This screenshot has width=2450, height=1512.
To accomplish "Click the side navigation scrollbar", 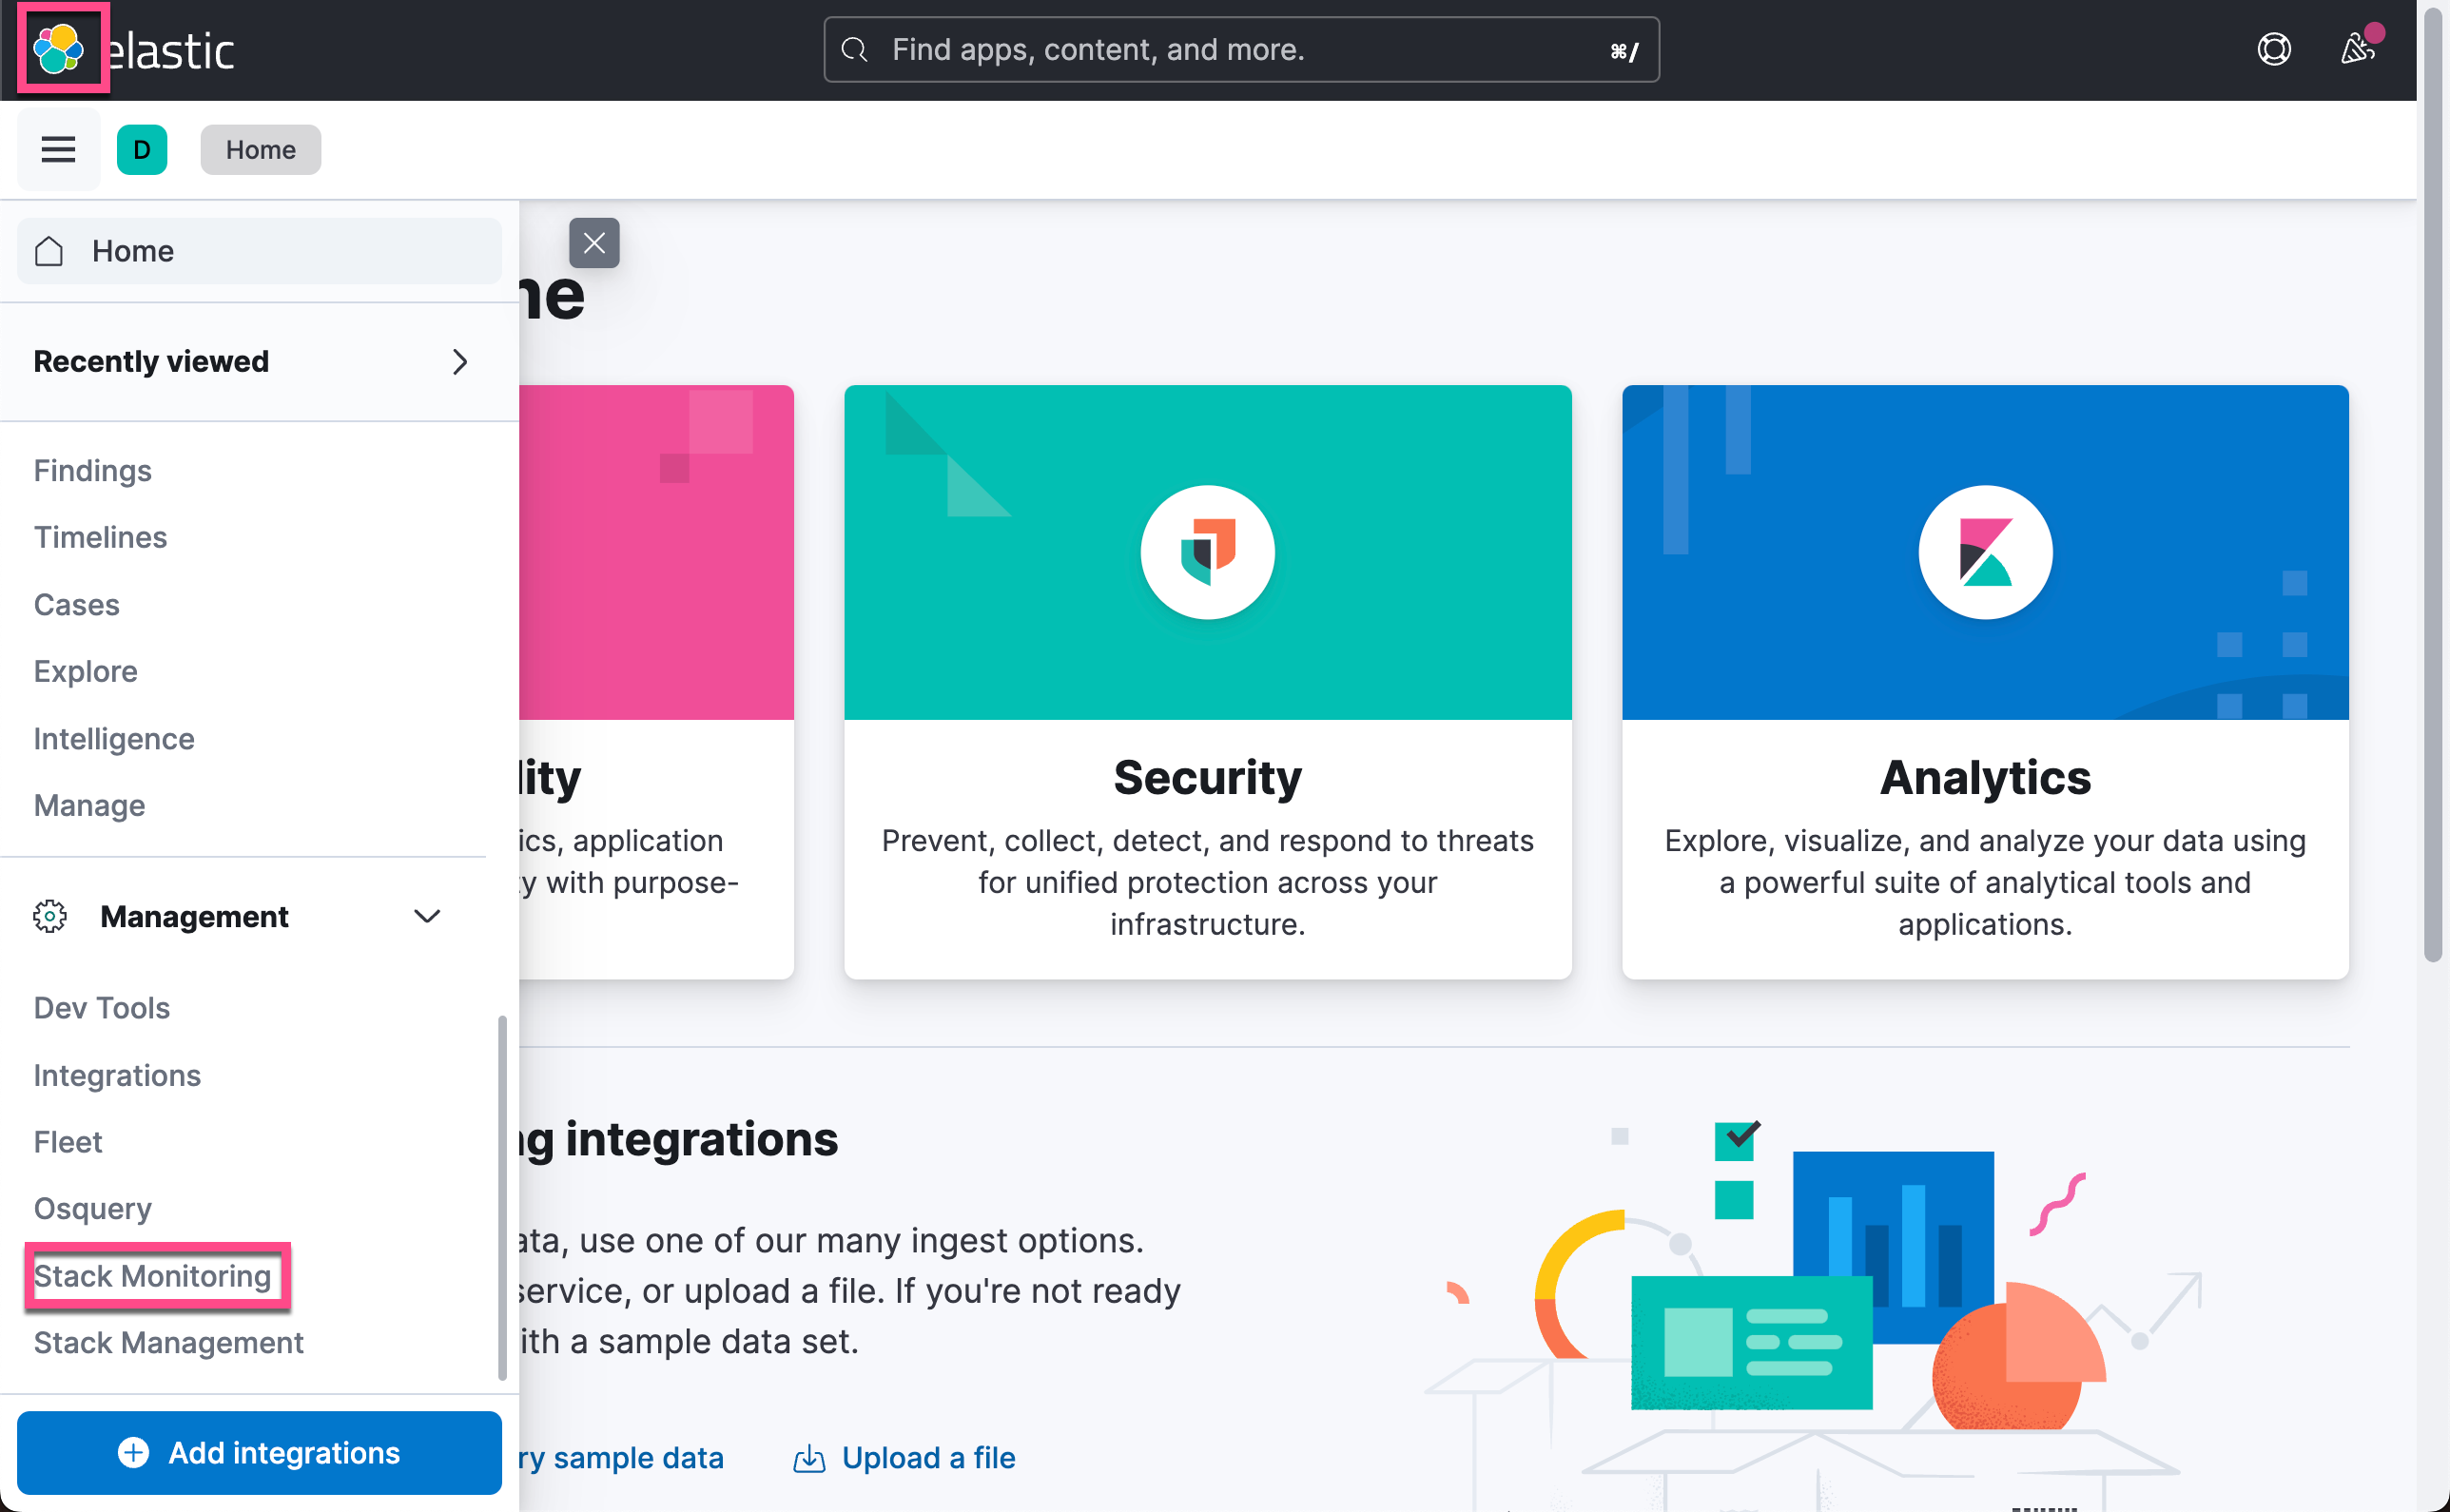I will [502, 1198].
